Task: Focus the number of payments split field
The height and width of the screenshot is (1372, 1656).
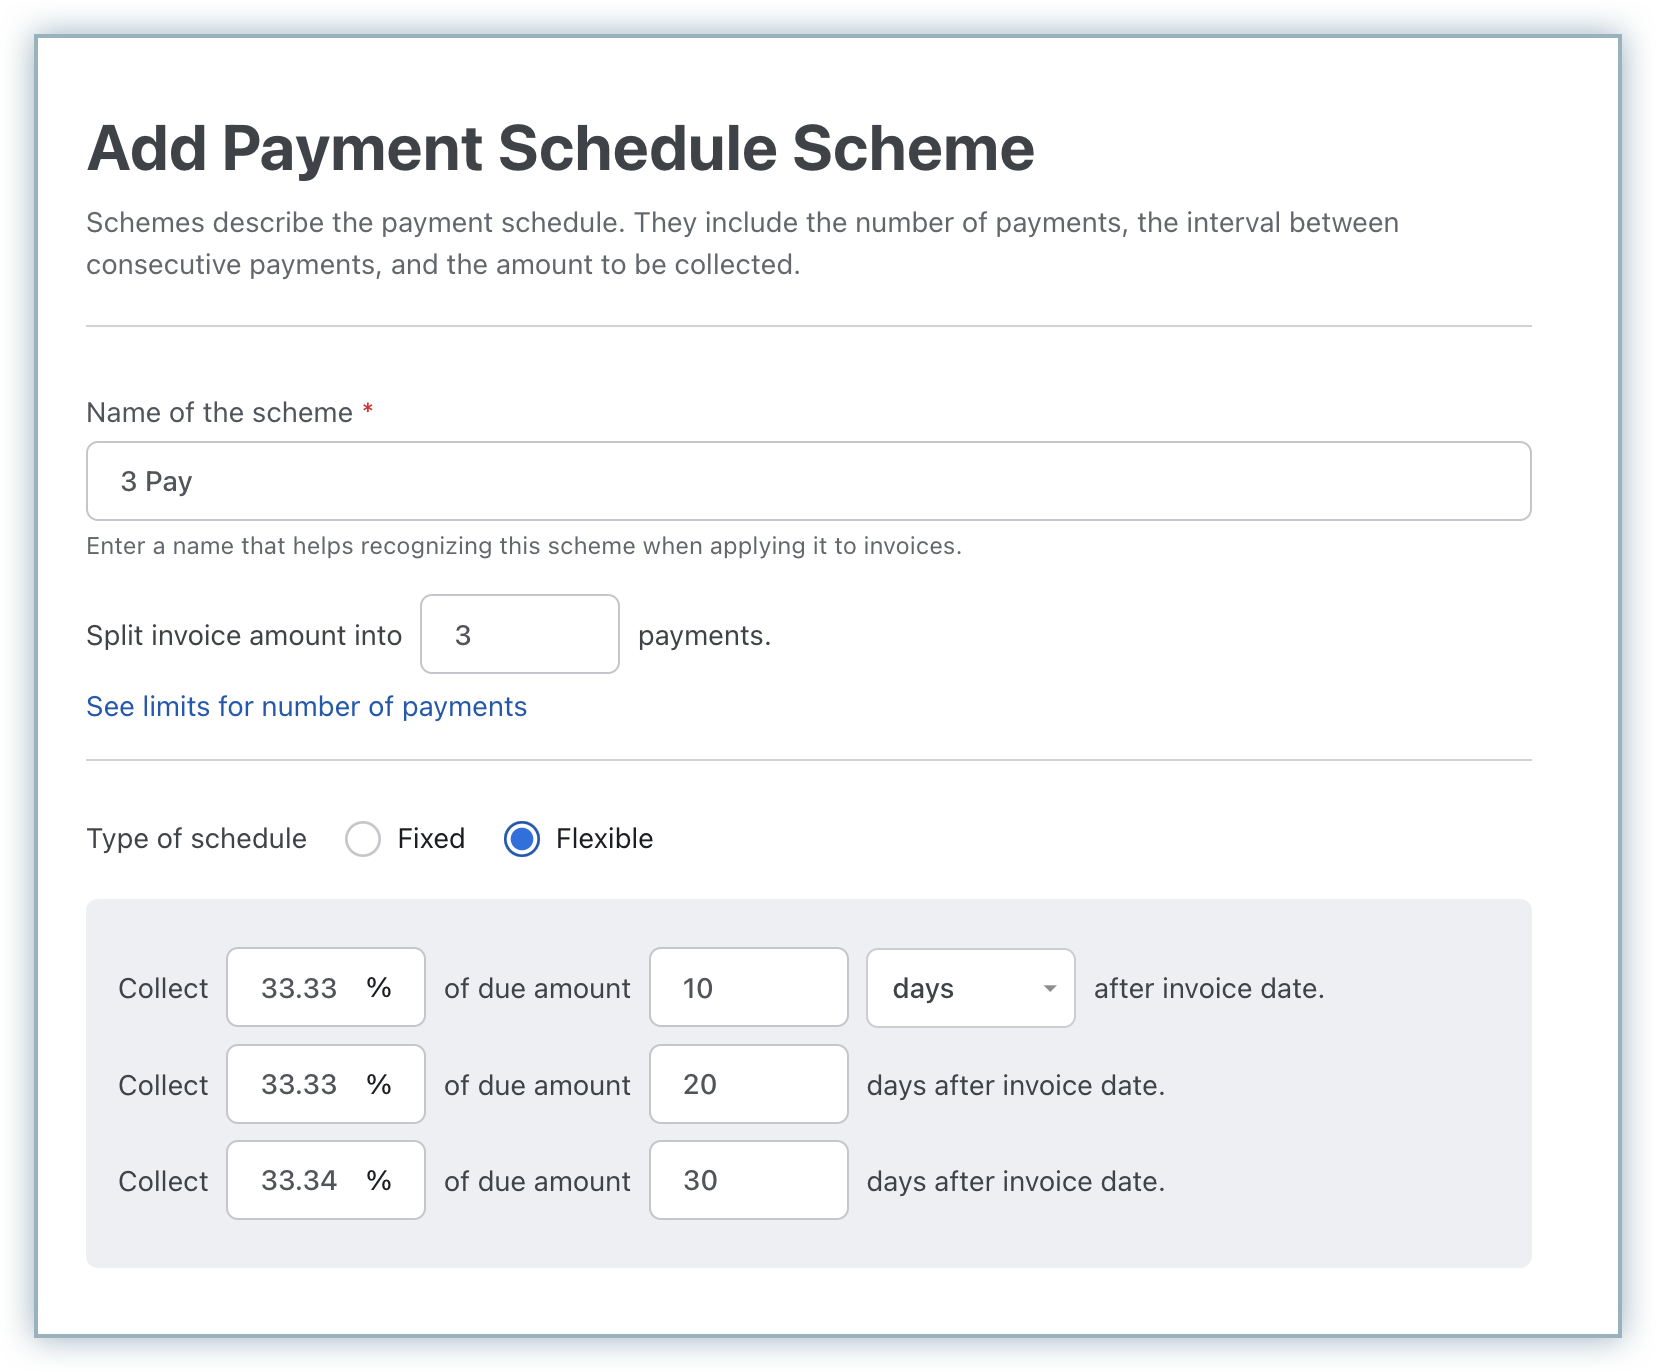Action: pos(519,635)
